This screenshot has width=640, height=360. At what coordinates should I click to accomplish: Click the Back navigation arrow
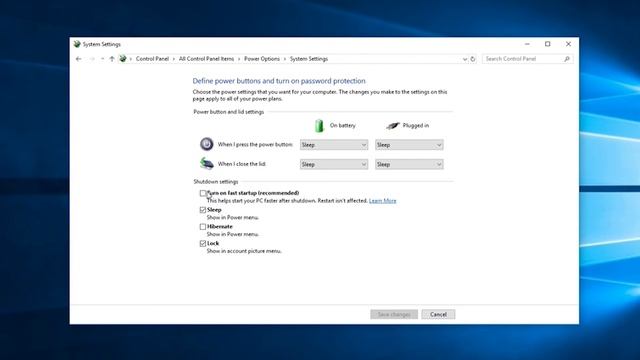78,59
